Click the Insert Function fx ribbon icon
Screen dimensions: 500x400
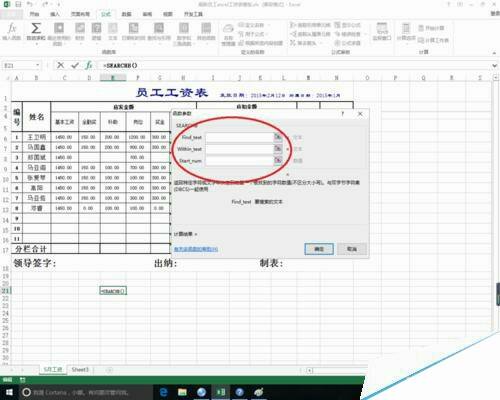[x=12, y=29]
